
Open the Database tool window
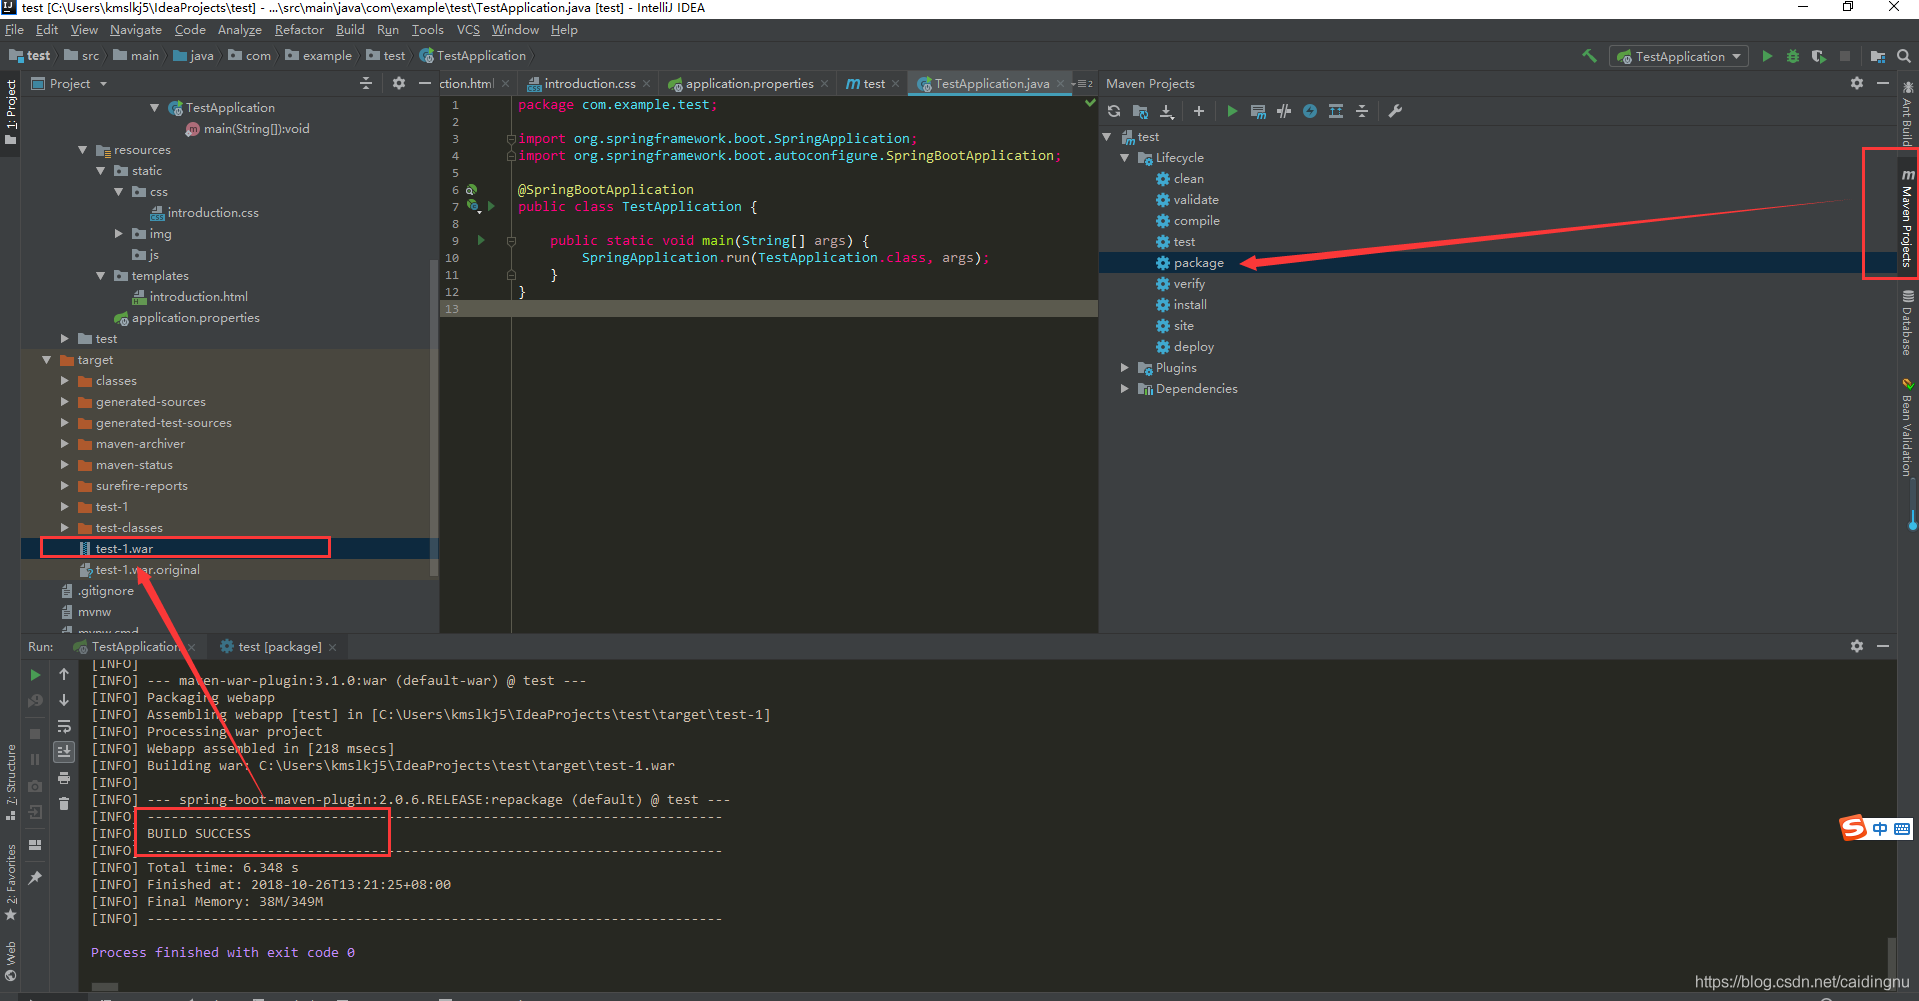(1908, 323)
